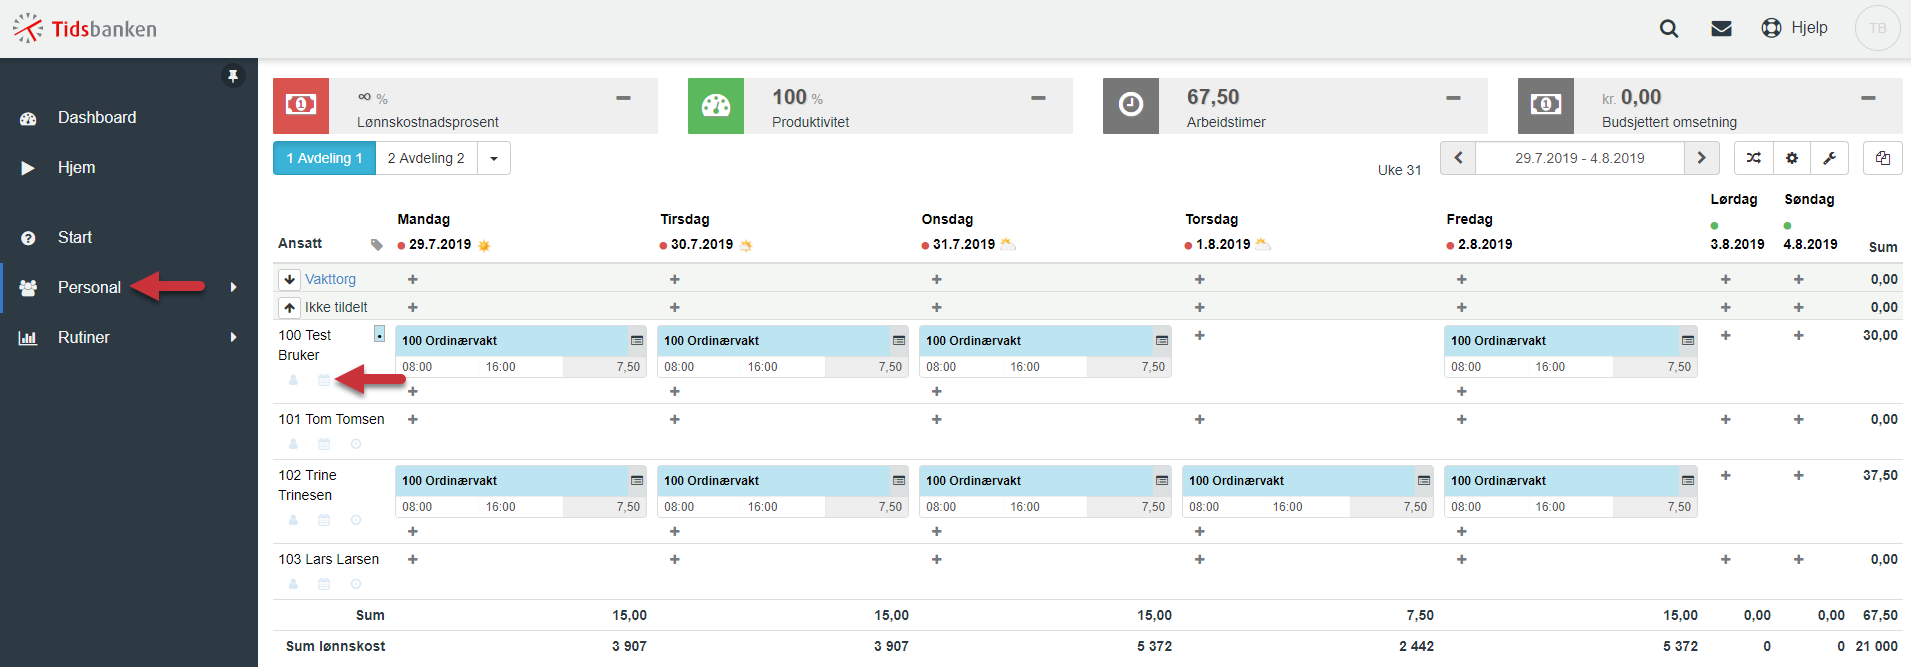
Task: Open the Vakttorg link
Action: click(x=330, y=279)
